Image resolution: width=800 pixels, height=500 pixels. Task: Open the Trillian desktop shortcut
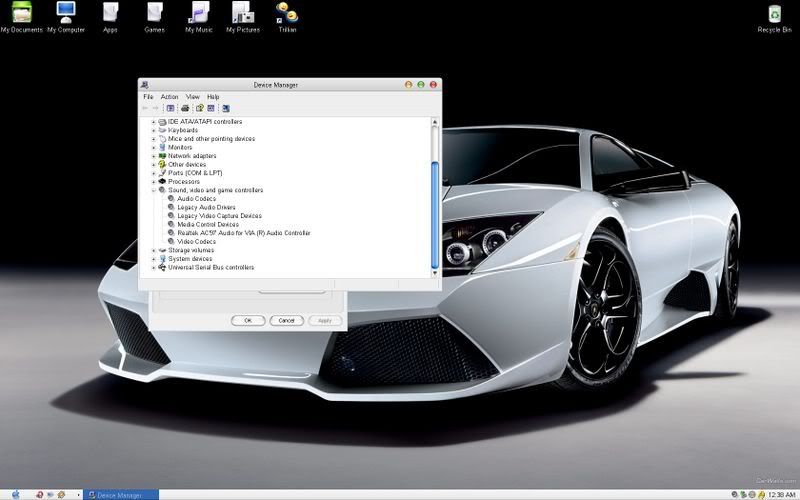[287, 14]
